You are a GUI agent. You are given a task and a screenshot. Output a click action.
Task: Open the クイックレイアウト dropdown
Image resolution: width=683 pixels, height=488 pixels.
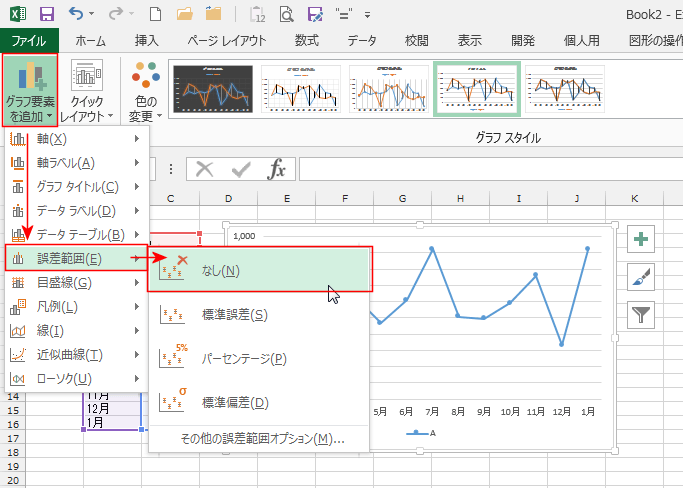point(88,91)
